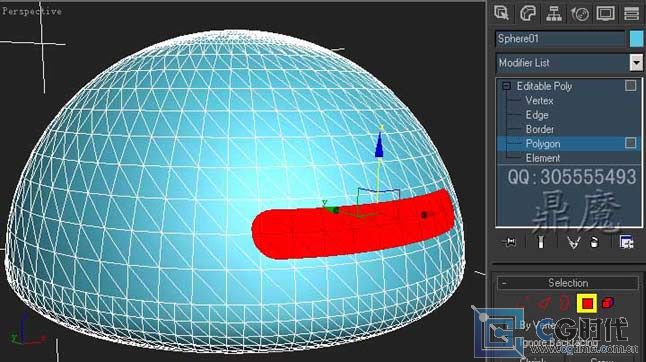Click Remove Modifier from stack button
The width and height of the screenshot is (646, 362).
tap(594, 242)
